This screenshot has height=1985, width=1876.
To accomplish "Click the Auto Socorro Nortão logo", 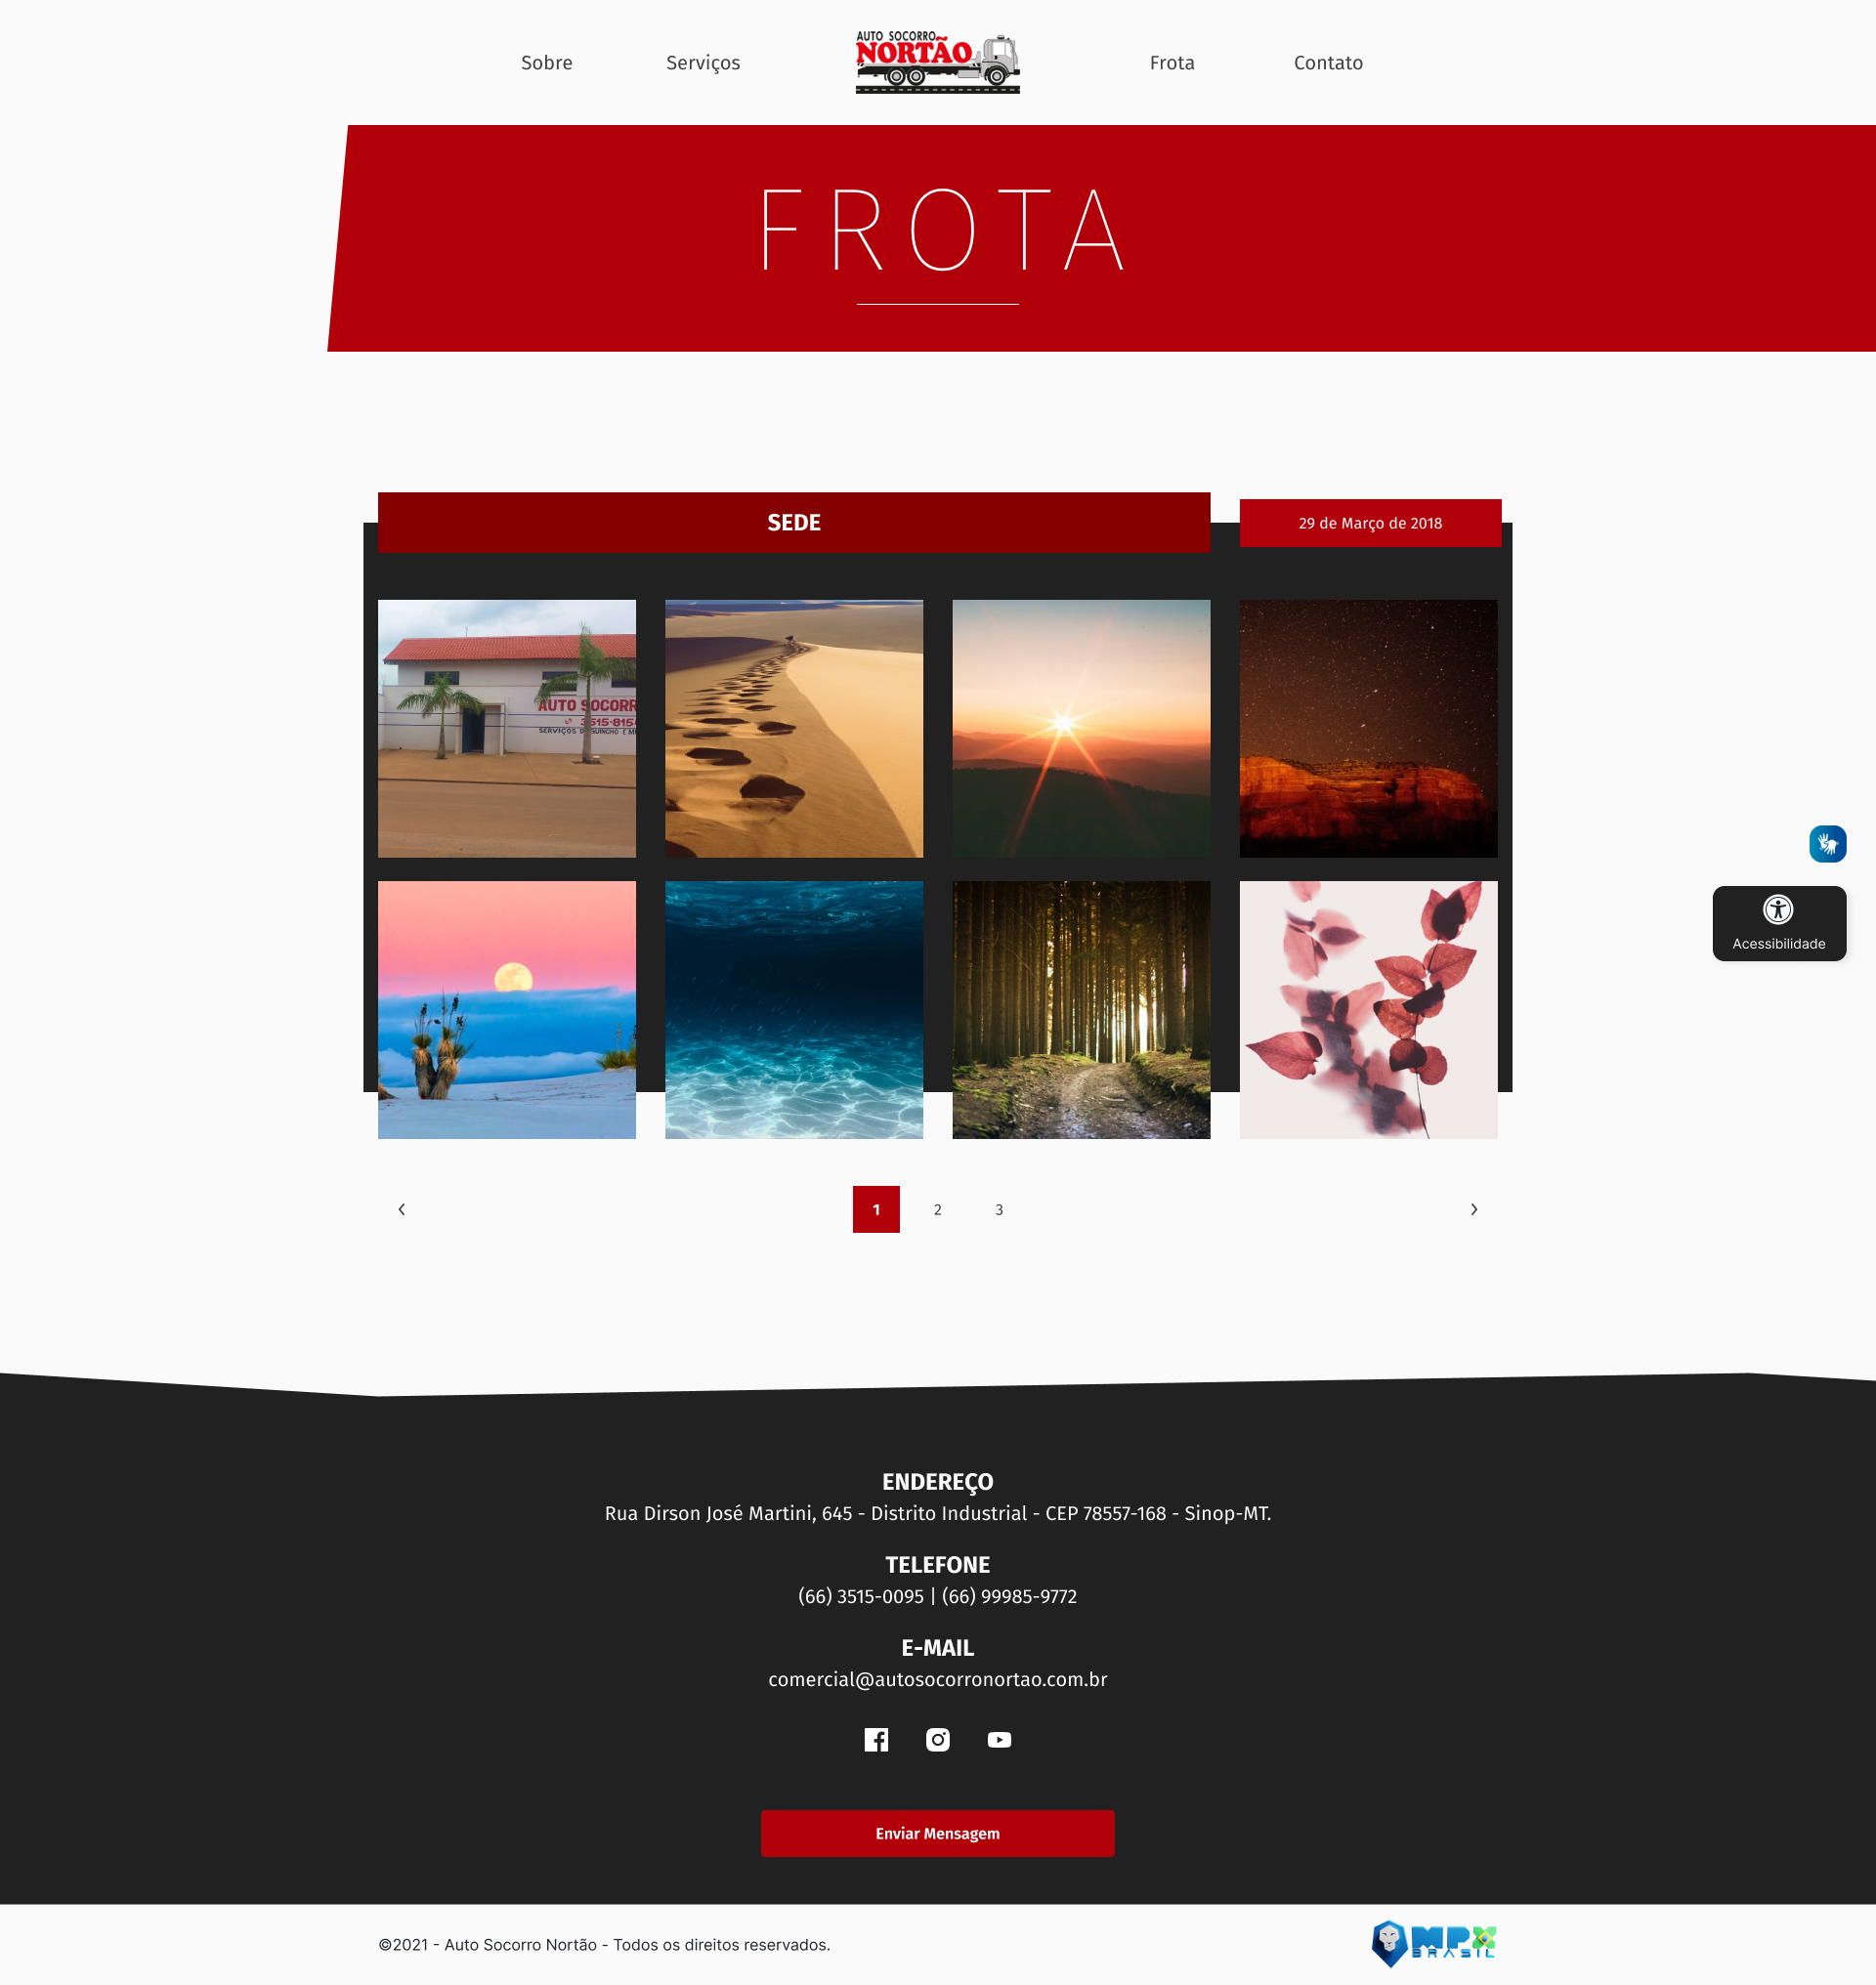I will click(x=937, y=62).
